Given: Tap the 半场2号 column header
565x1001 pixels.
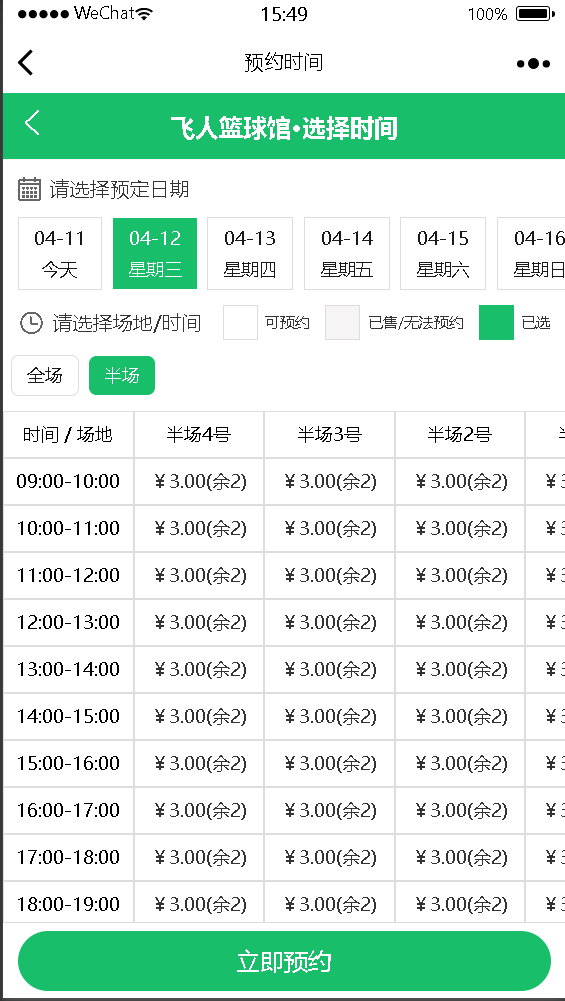Looking at the screenshot, I should [x=460, y=435].
